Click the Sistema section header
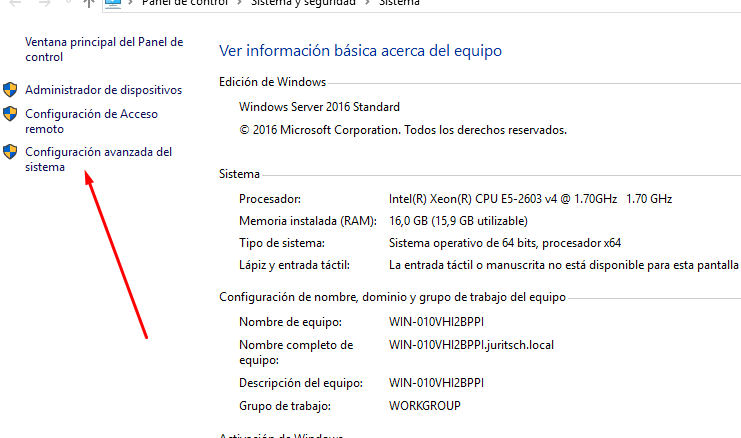This screenshot has height=438, width=741. click(239, 174)
